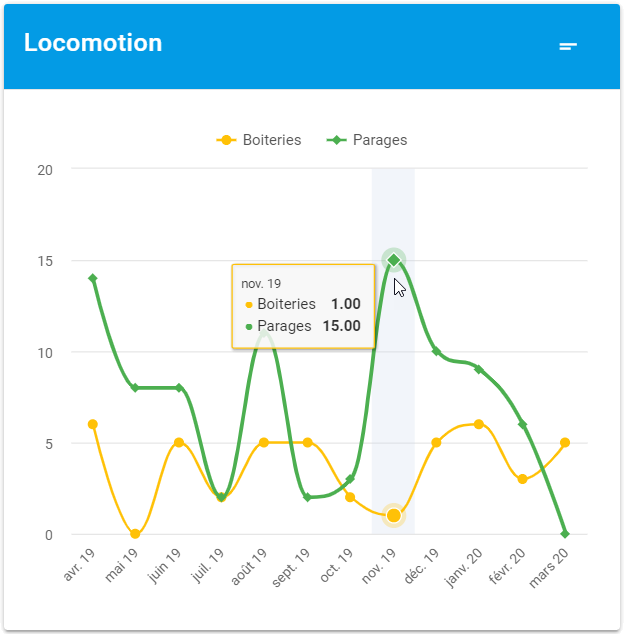Select highlighted Parages diamond for nov. 19

(393, 260)
